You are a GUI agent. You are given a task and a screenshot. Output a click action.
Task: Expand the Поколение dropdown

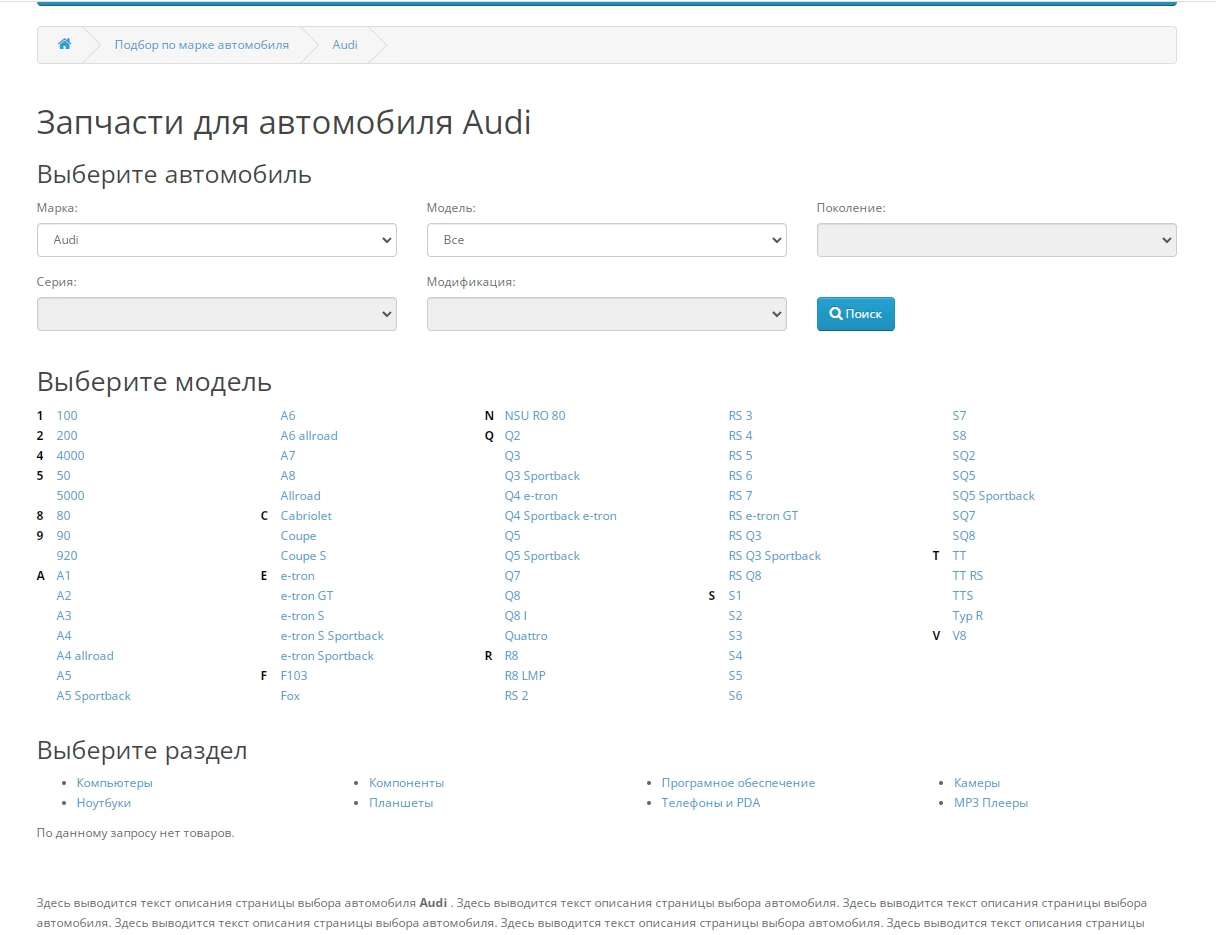click(x=997, y=240)
